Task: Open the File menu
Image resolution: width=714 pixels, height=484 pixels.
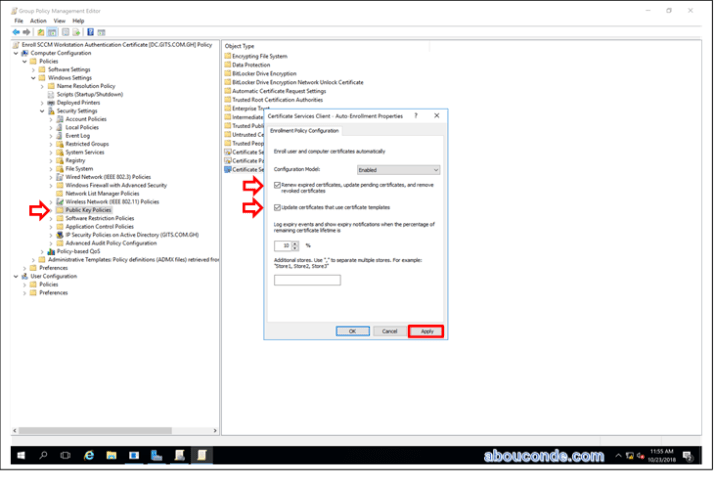Action: (x=19, y=20)
